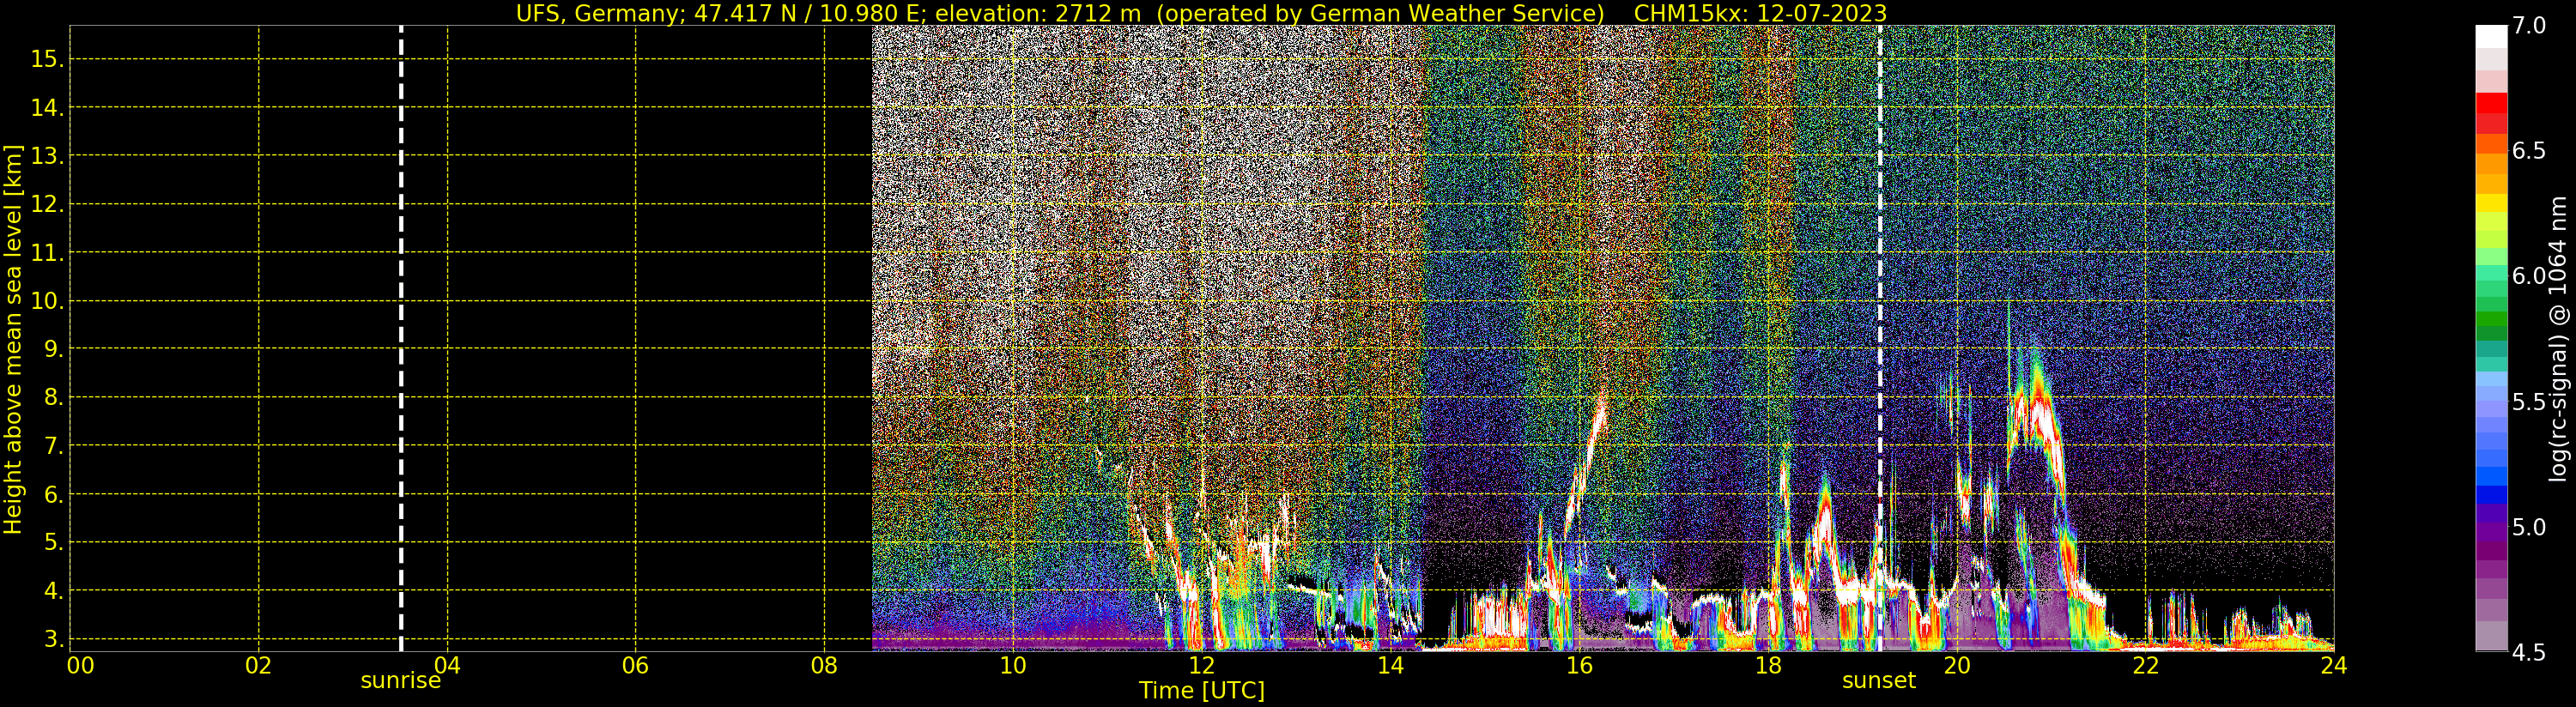The width and height of the screenshot is (2576, 707).
Task: Click the '14' time axis tick label
Action: pyautogui.click(x=1390, y=665)
